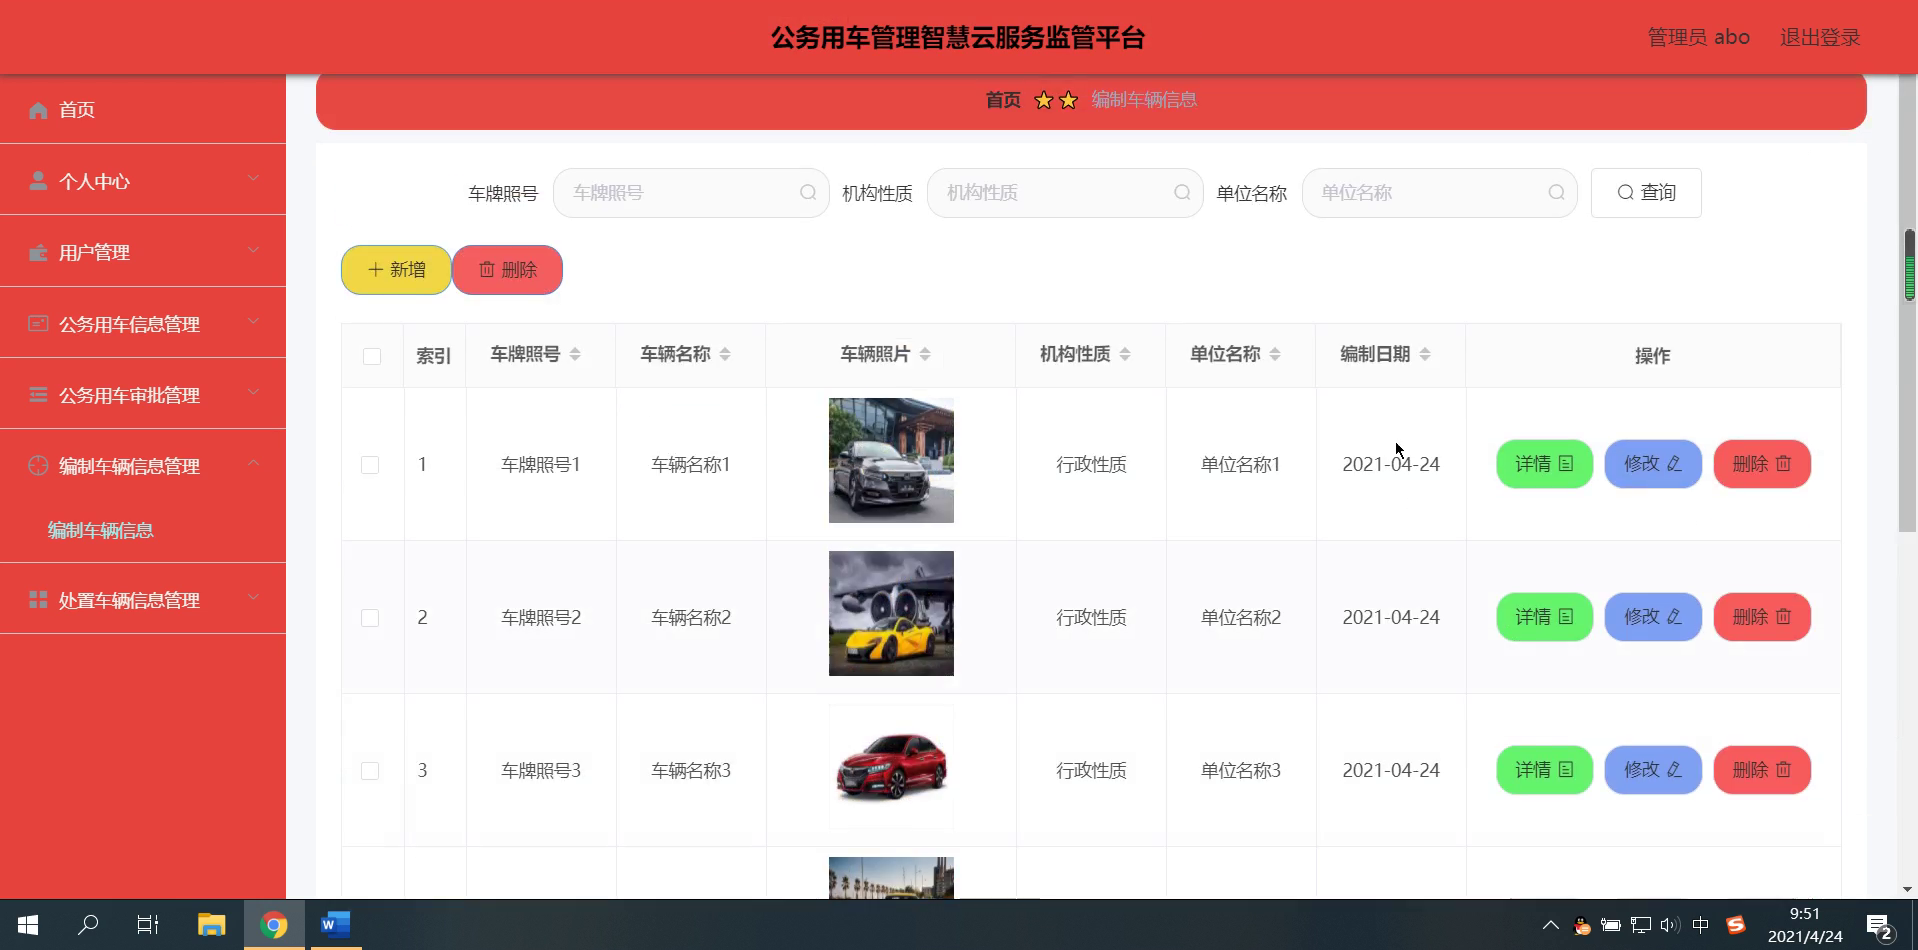Switch to Chrome on taskbar

click(273, 925)
